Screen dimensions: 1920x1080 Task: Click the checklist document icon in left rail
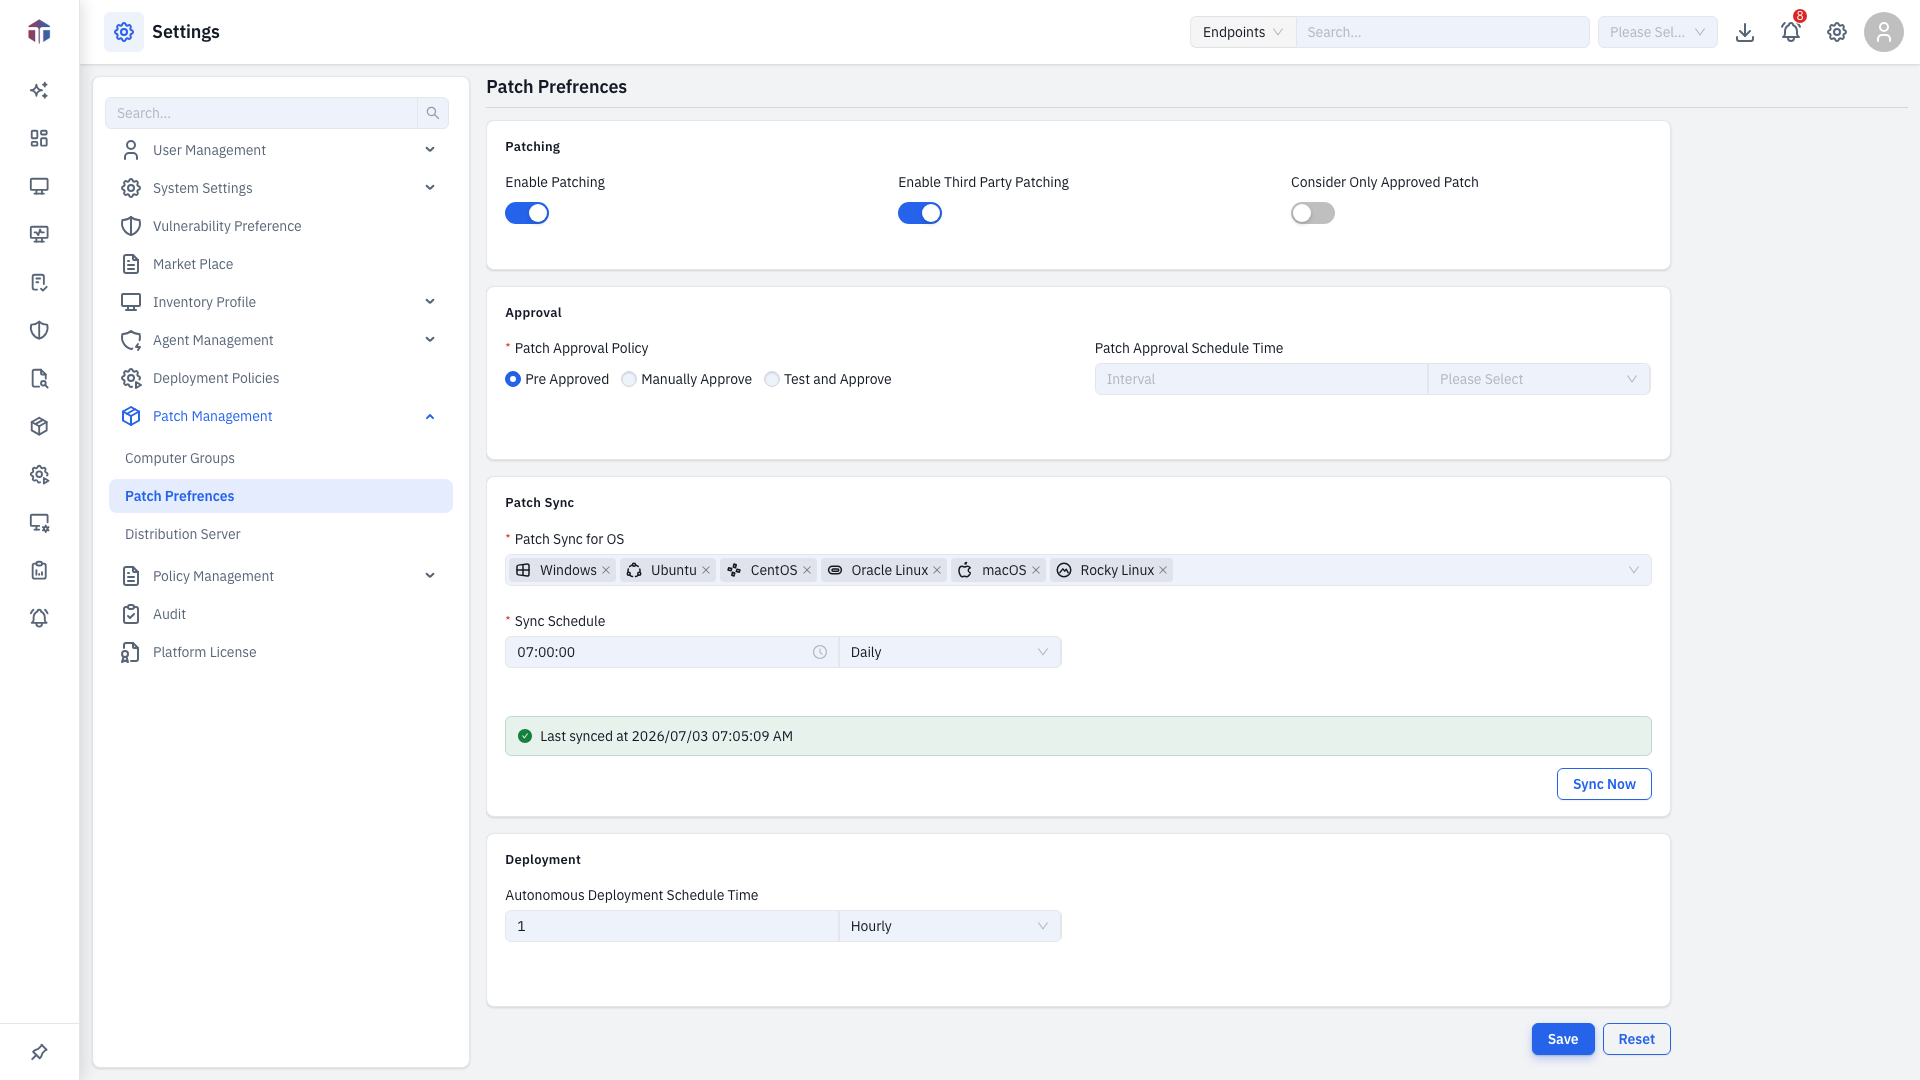[39, 282]
